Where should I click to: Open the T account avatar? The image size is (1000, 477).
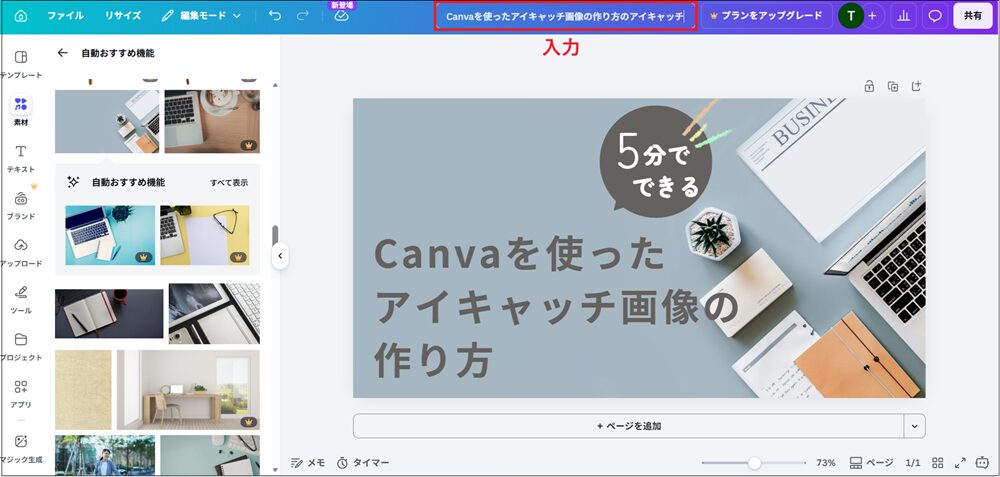850,16
